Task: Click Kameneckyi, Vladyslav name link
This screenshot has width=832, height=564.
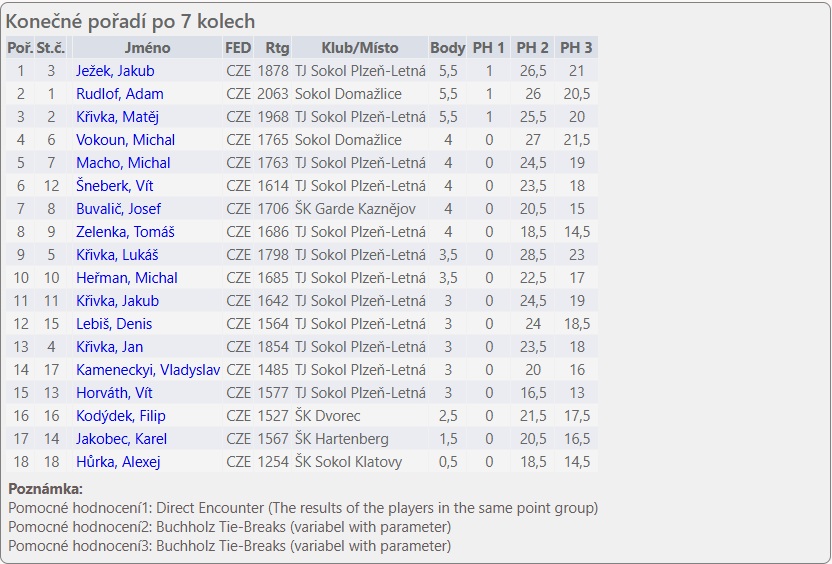Action: [148, 370]
